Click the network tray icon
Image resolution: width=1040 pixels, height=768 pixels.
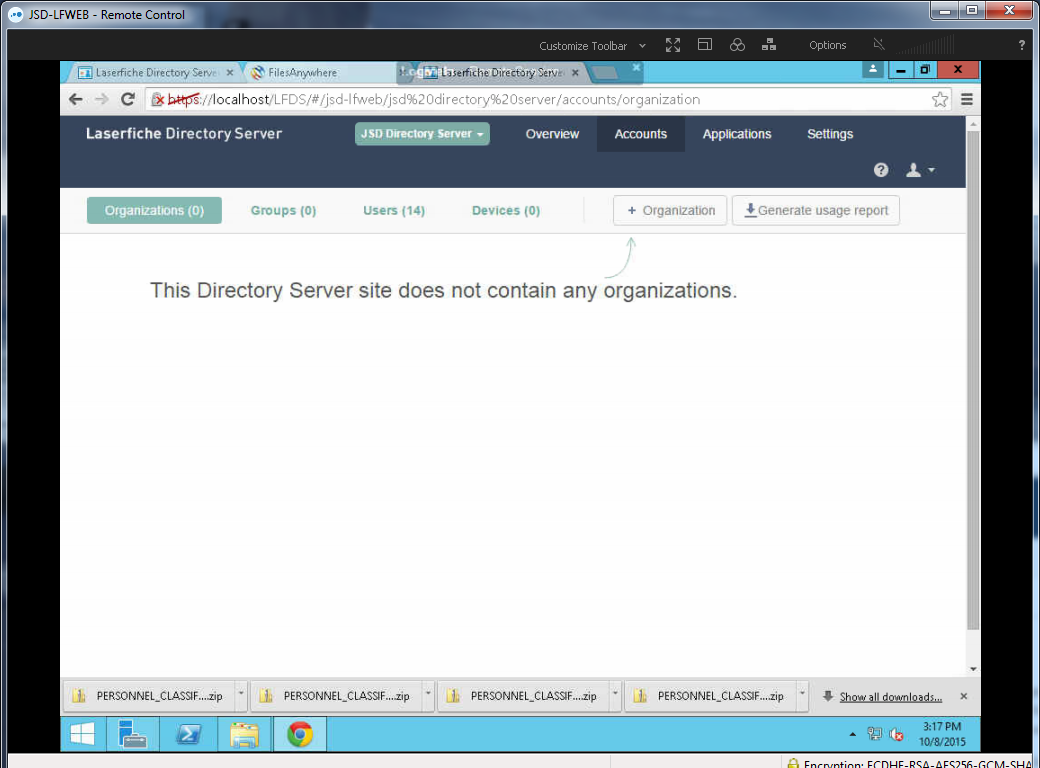click(x=875, y=734)
